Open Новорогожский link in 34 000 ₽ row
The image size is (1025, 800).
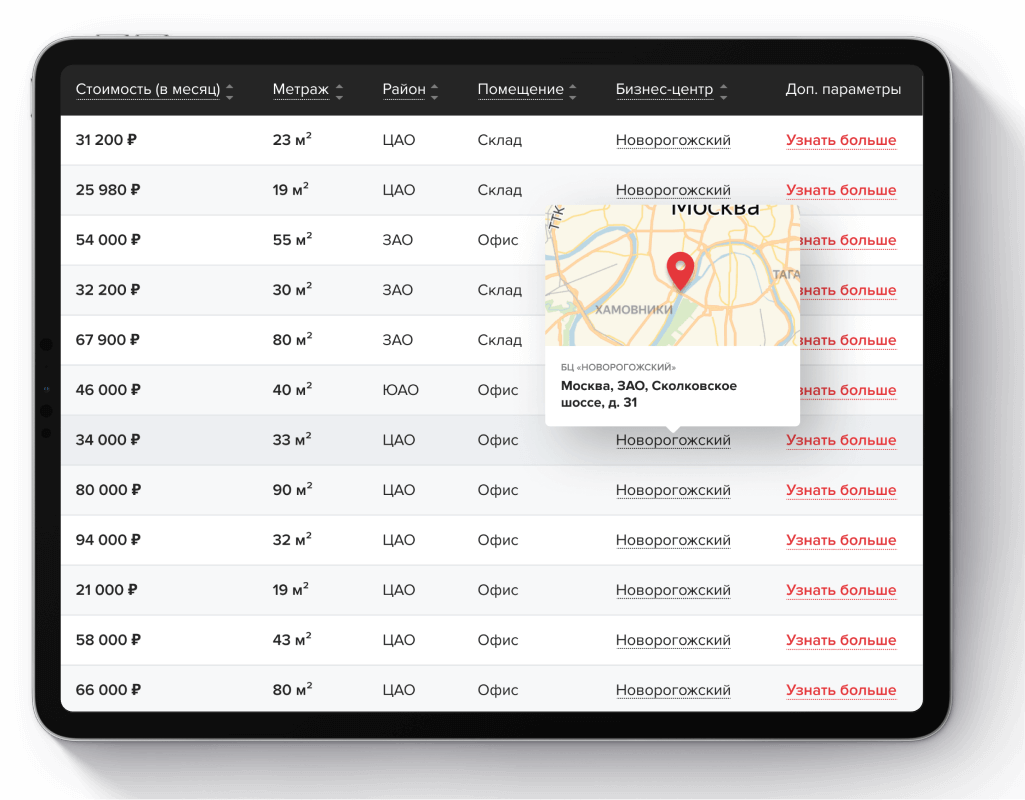pyautogui.click(x=673, y=440)
